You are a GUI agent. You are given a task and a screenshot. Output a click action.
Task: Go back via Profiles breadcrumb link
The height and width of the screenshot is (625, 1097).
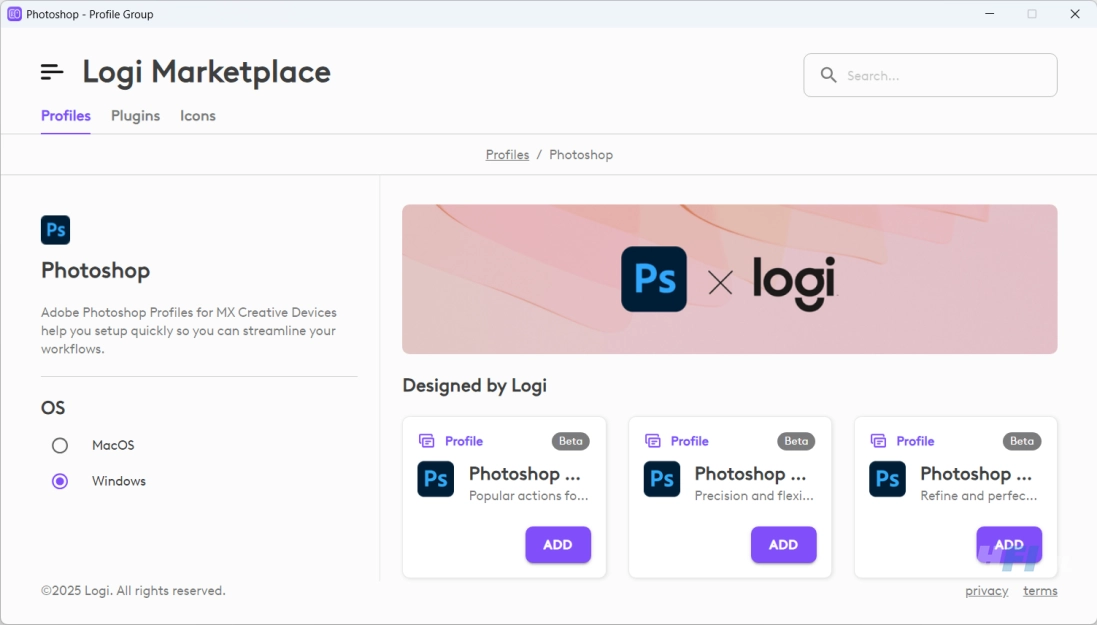507,155
